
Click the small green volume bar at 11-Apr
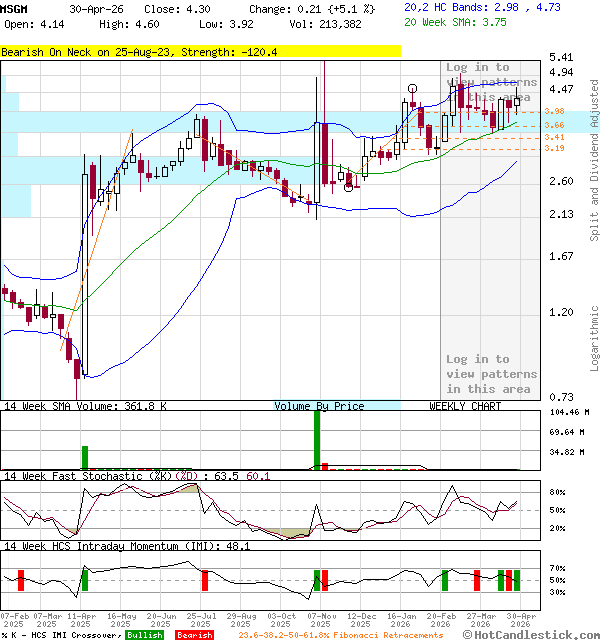coord(85,457)
